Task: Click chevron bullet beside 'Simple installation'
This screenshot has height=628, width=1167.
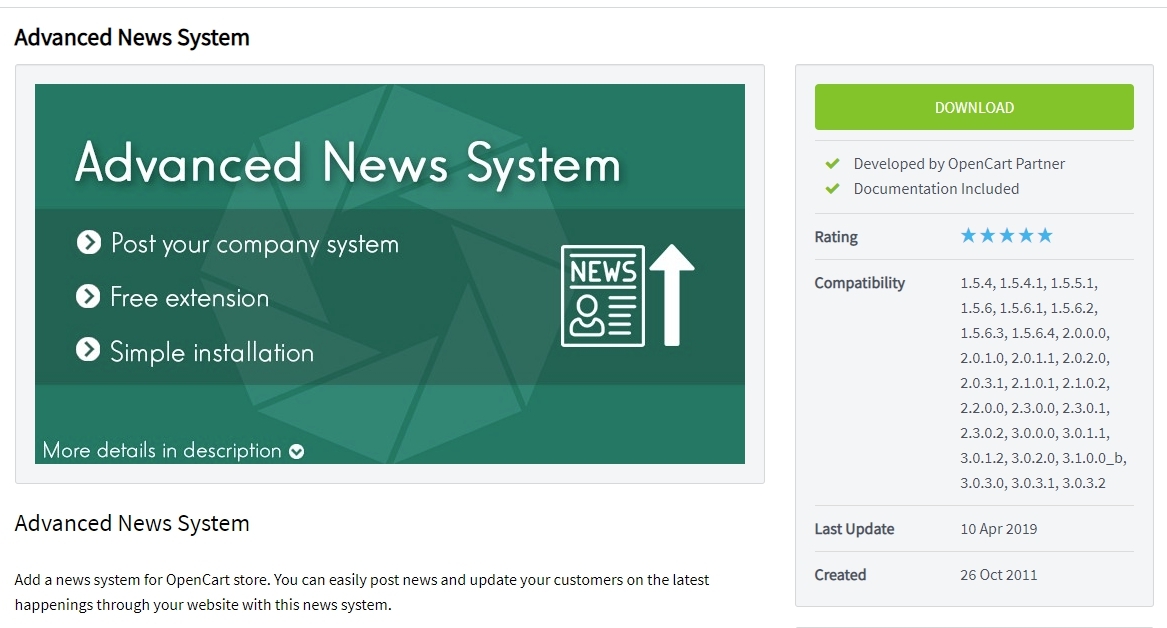Action: tap(89, 350)
